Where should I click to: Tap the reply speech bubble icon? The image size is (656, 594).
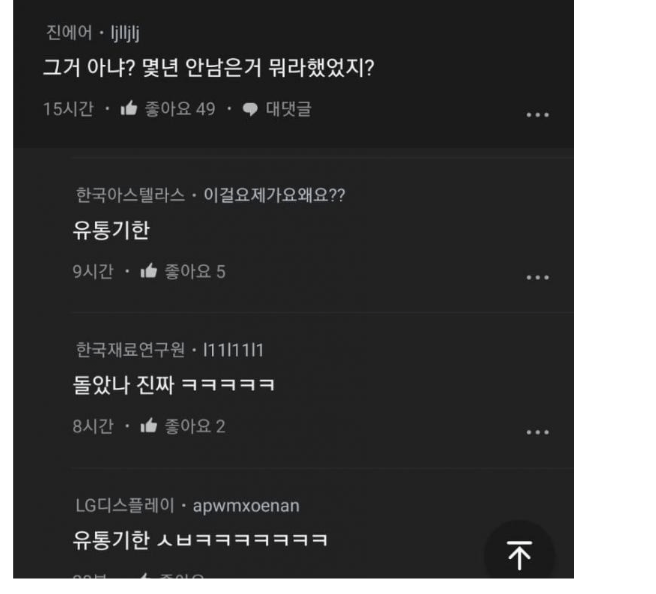pos(250,109)
